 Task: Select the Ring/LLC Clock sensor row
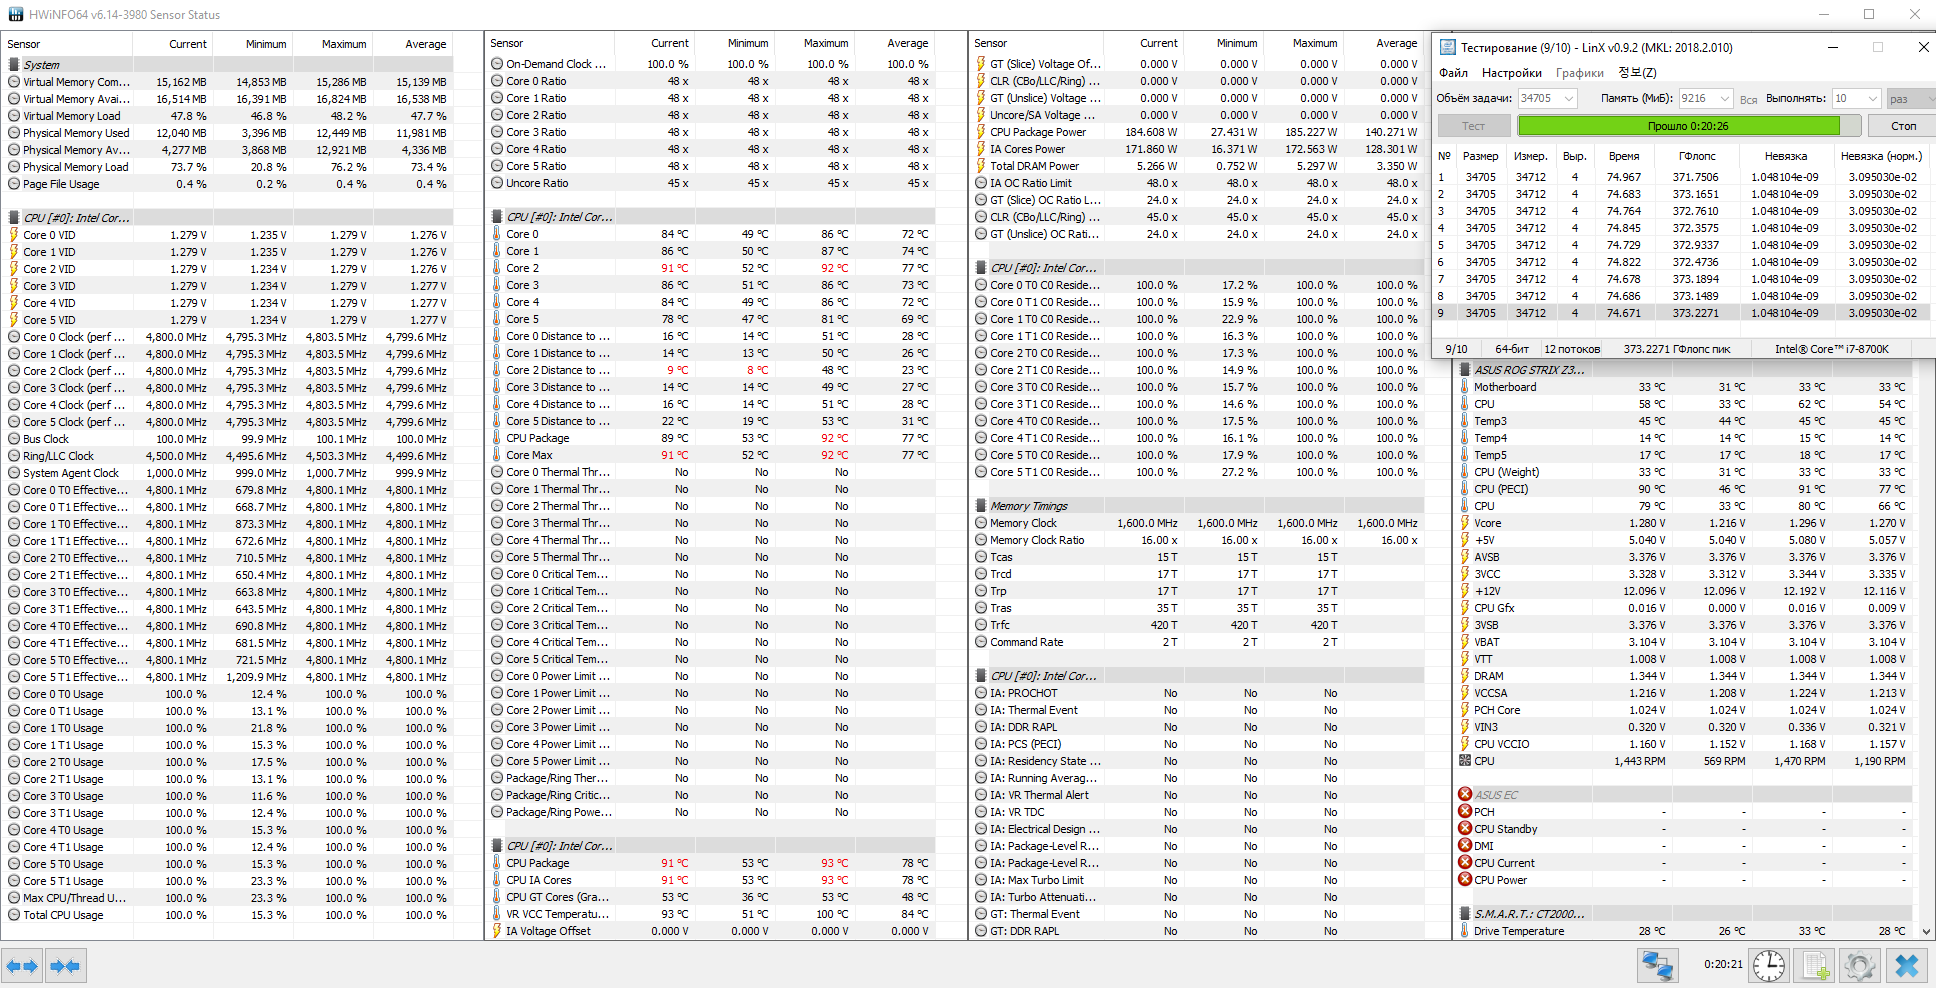tap(228, 456)
